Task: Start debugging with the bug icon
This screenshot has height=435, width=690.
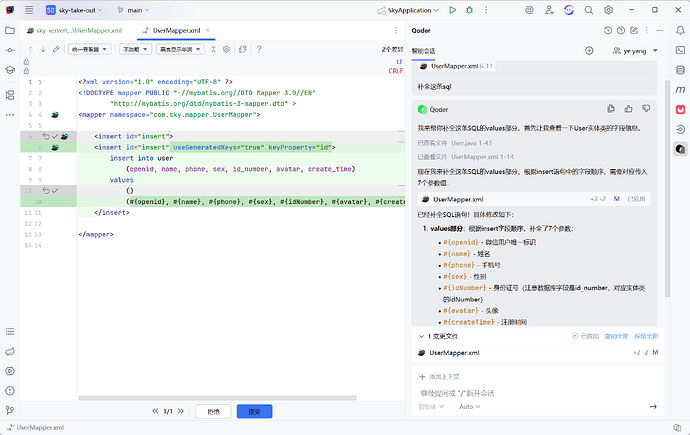Action: tap(471, 10)
